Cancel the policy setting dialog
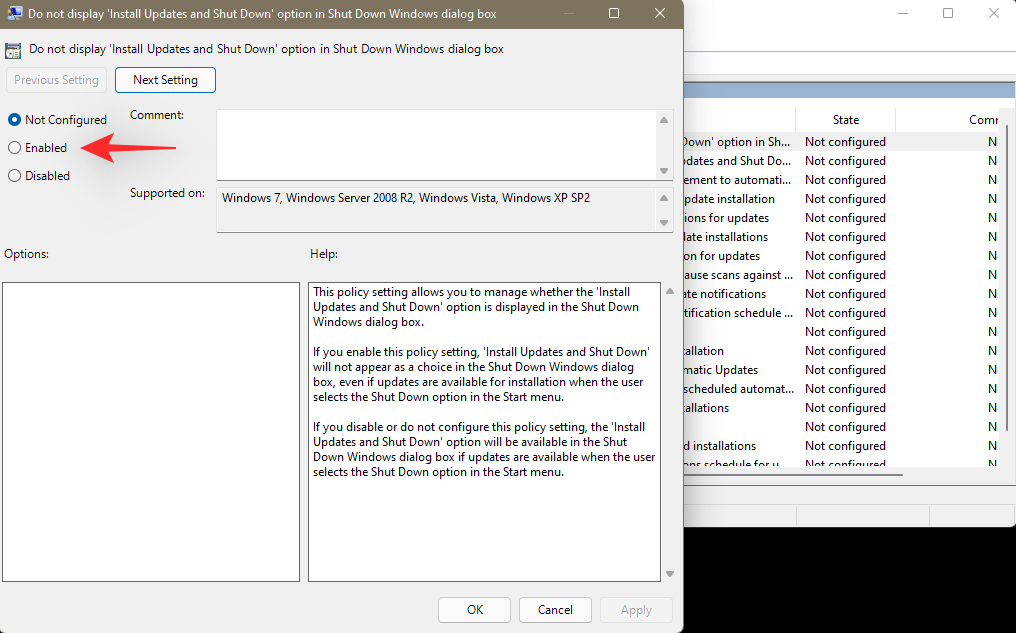The height and width of the screenshot is (633, 1016). click(x=555, y=609)
